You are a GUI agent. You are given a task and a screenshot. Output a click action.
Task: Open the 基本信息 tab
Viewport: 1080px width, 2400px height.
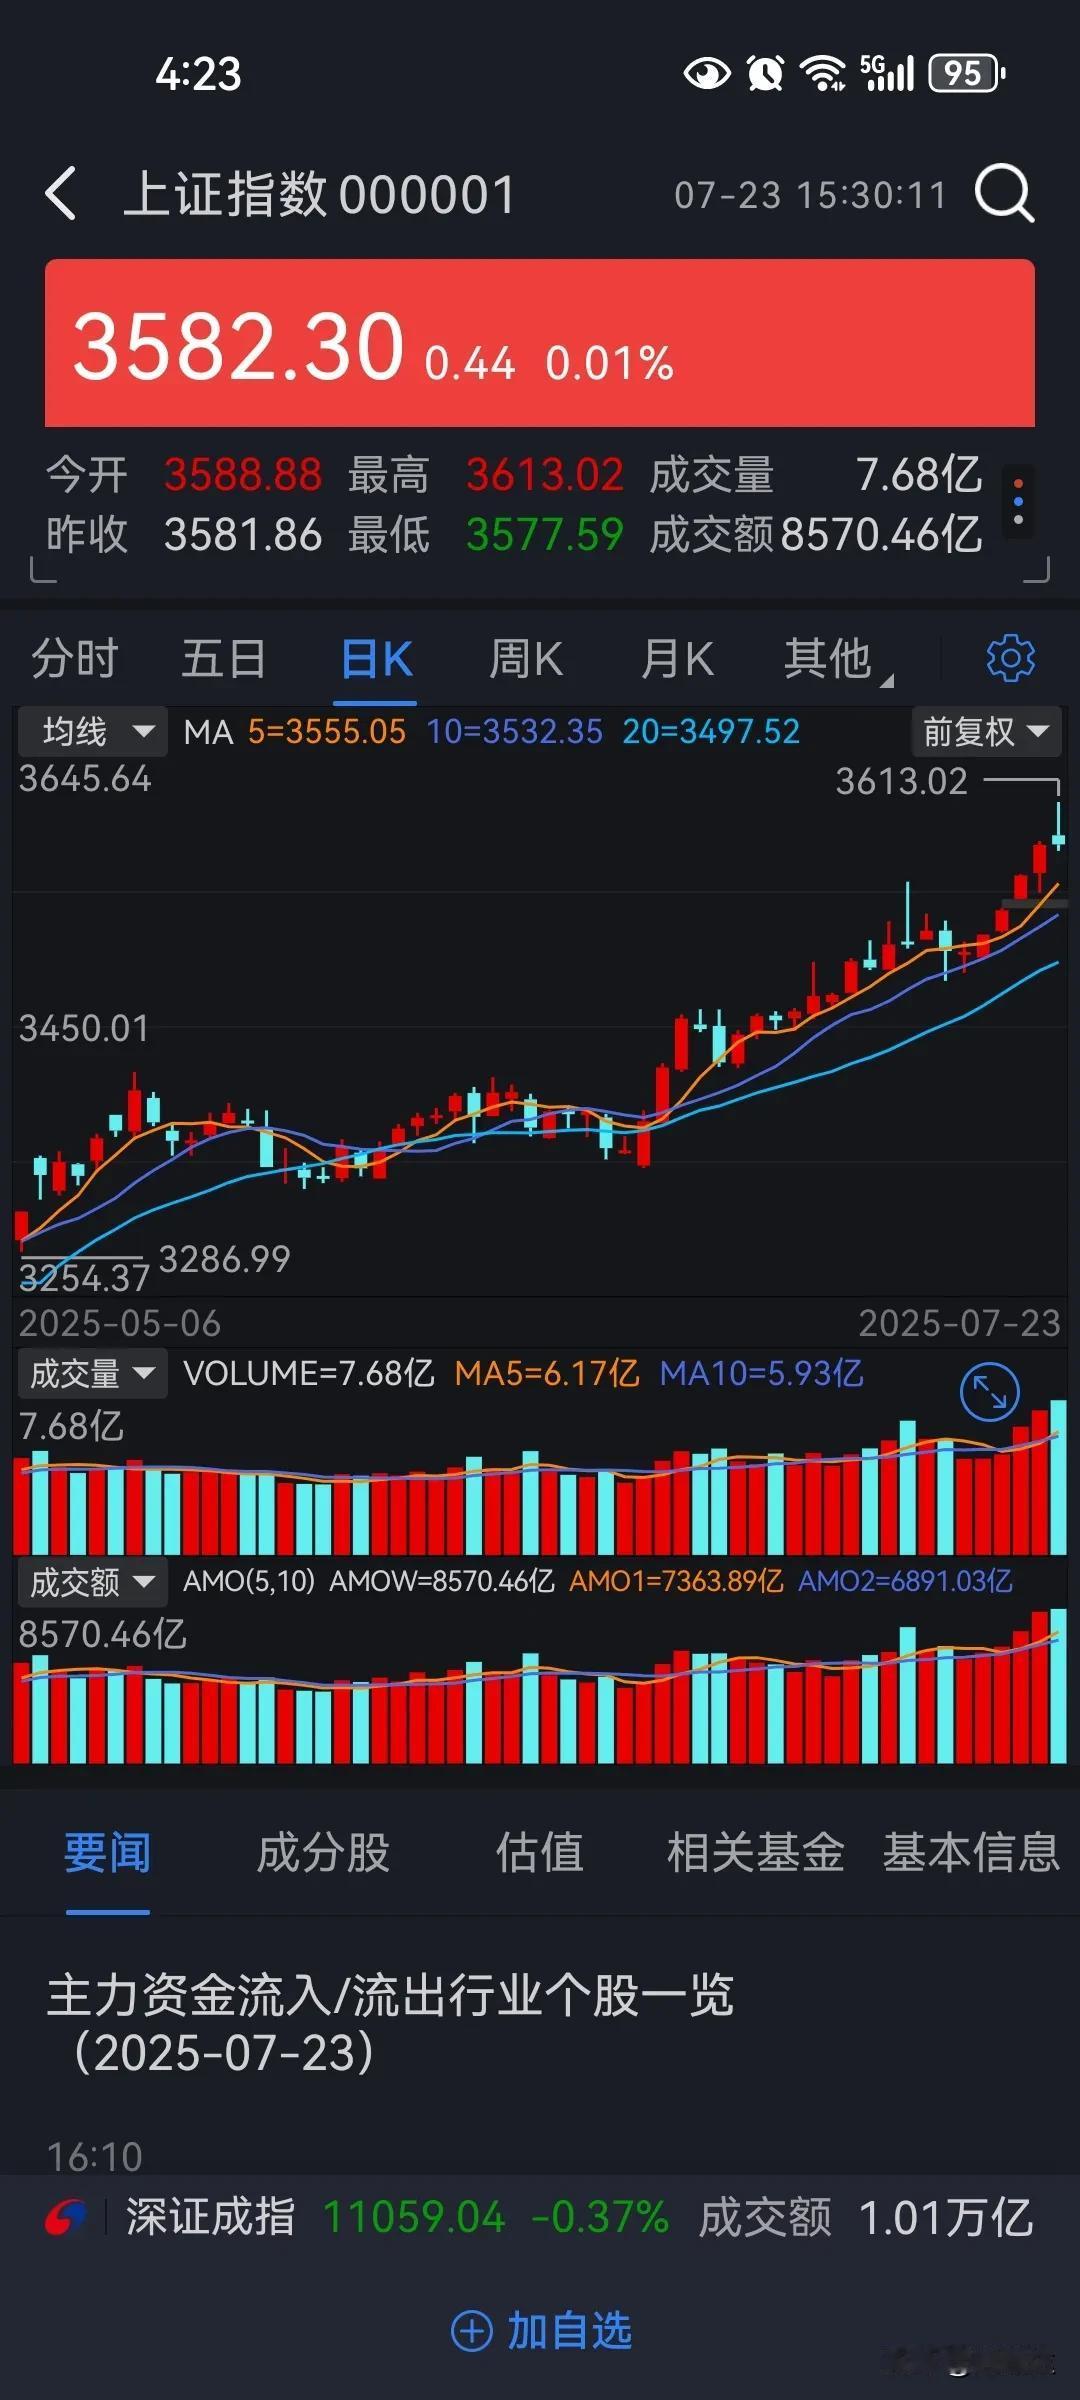pyautogui.click(x=970, y=1853)
